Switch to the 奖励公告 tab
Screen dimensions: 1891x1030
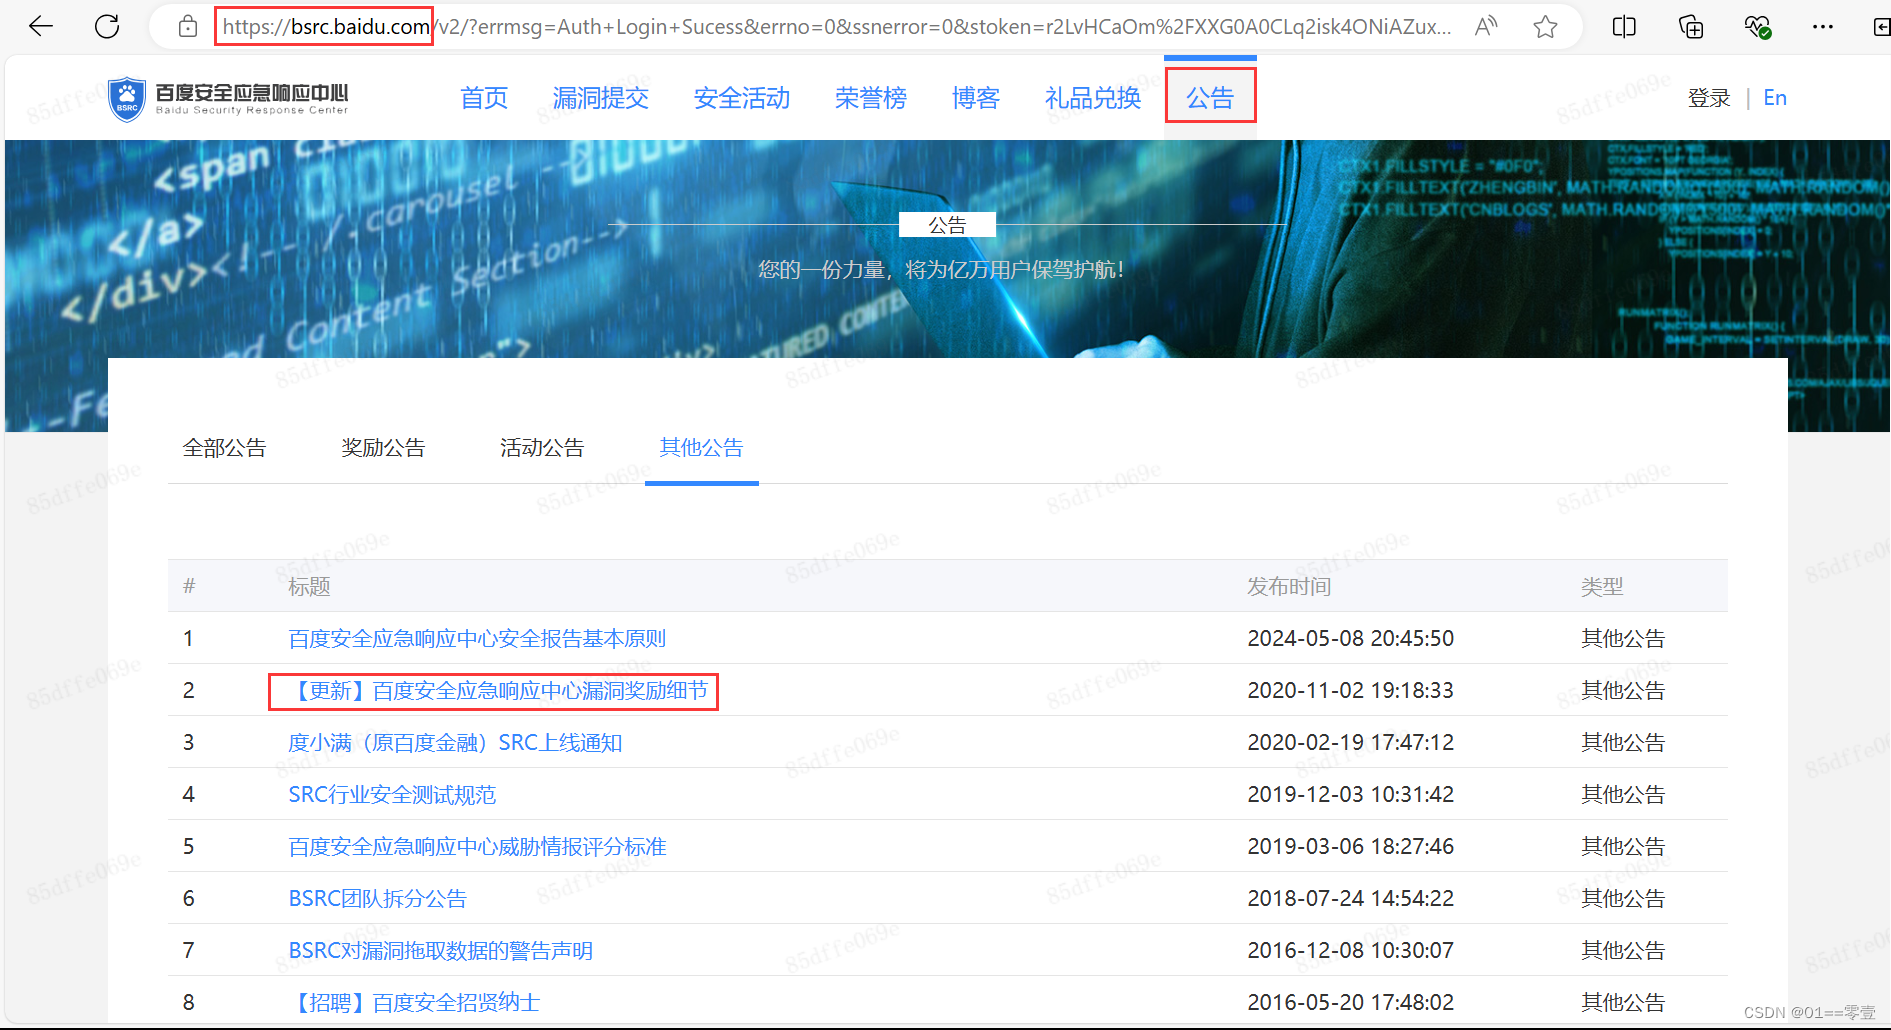(x=383, y=448)
